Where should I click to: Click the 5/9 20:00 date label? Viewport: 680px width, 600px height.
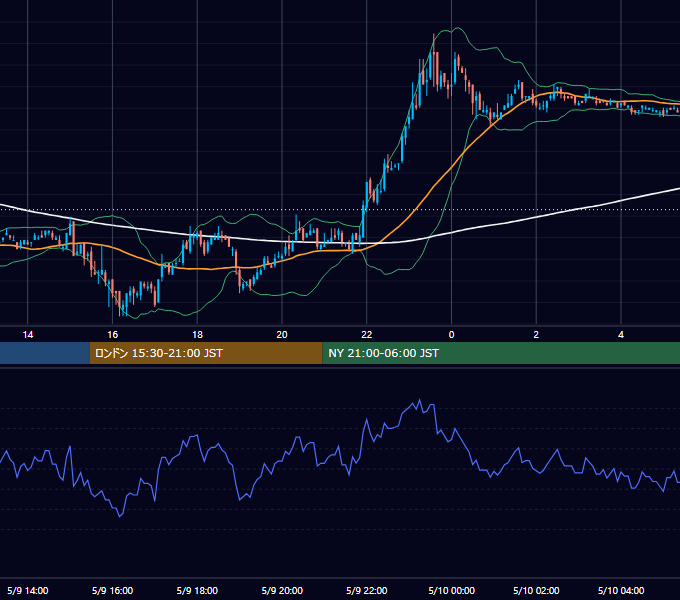(x=282, y=590)
